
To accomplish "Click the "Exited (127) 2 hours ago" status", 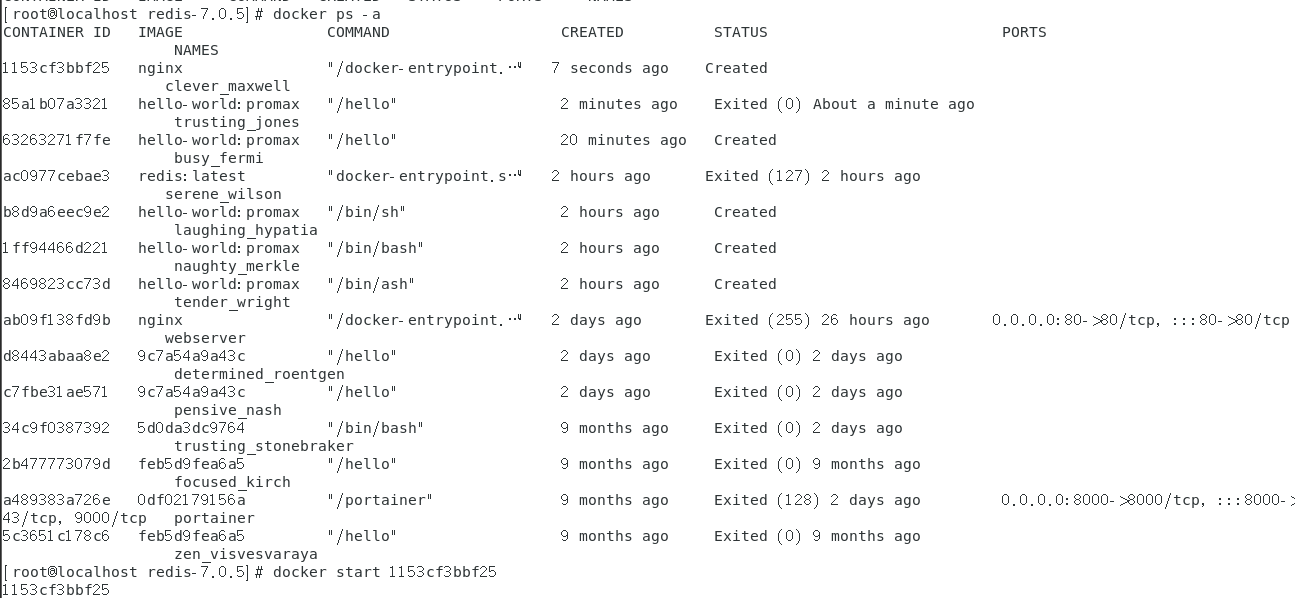I will [x=812, y=176].
